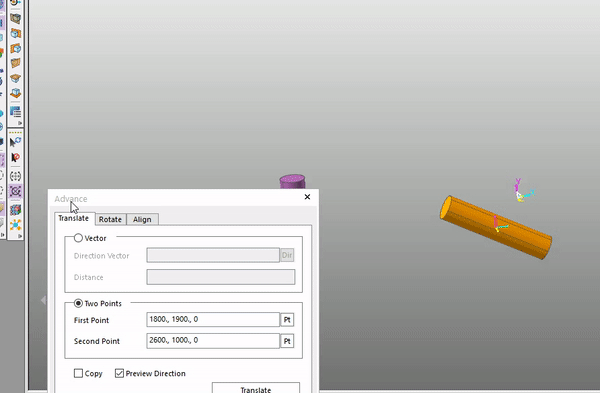The height and width of the screenshot is (393, 600).
Task: Click the cursor with rotate arrow icon
Action: tap(15, 142)
